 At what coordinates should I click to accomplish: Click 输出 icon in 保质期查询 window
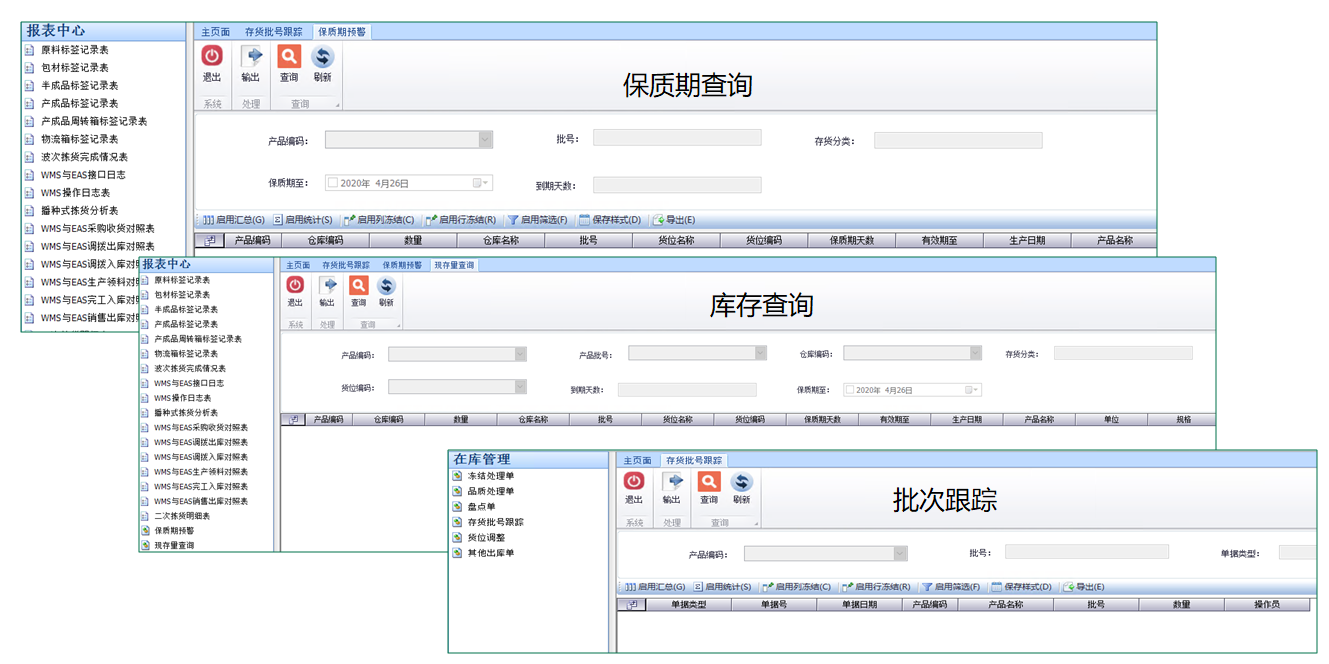251,57
